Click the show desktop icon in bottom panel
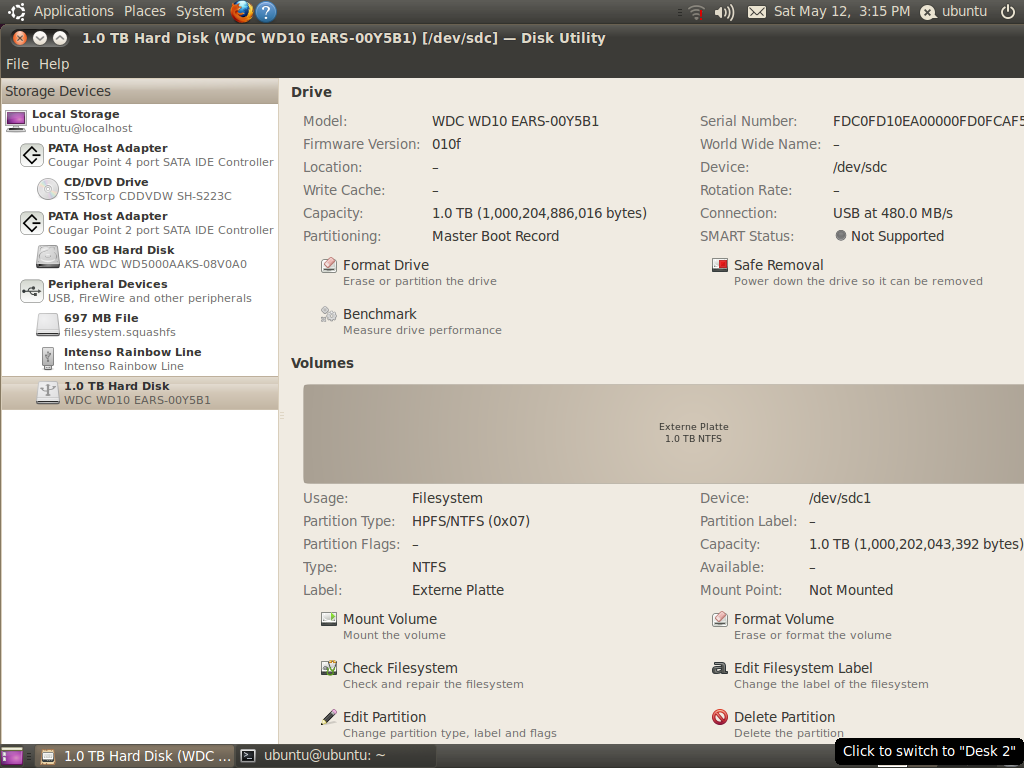Screen dimensions: 1024x768 pyautogui.click(x=12, y=756)
